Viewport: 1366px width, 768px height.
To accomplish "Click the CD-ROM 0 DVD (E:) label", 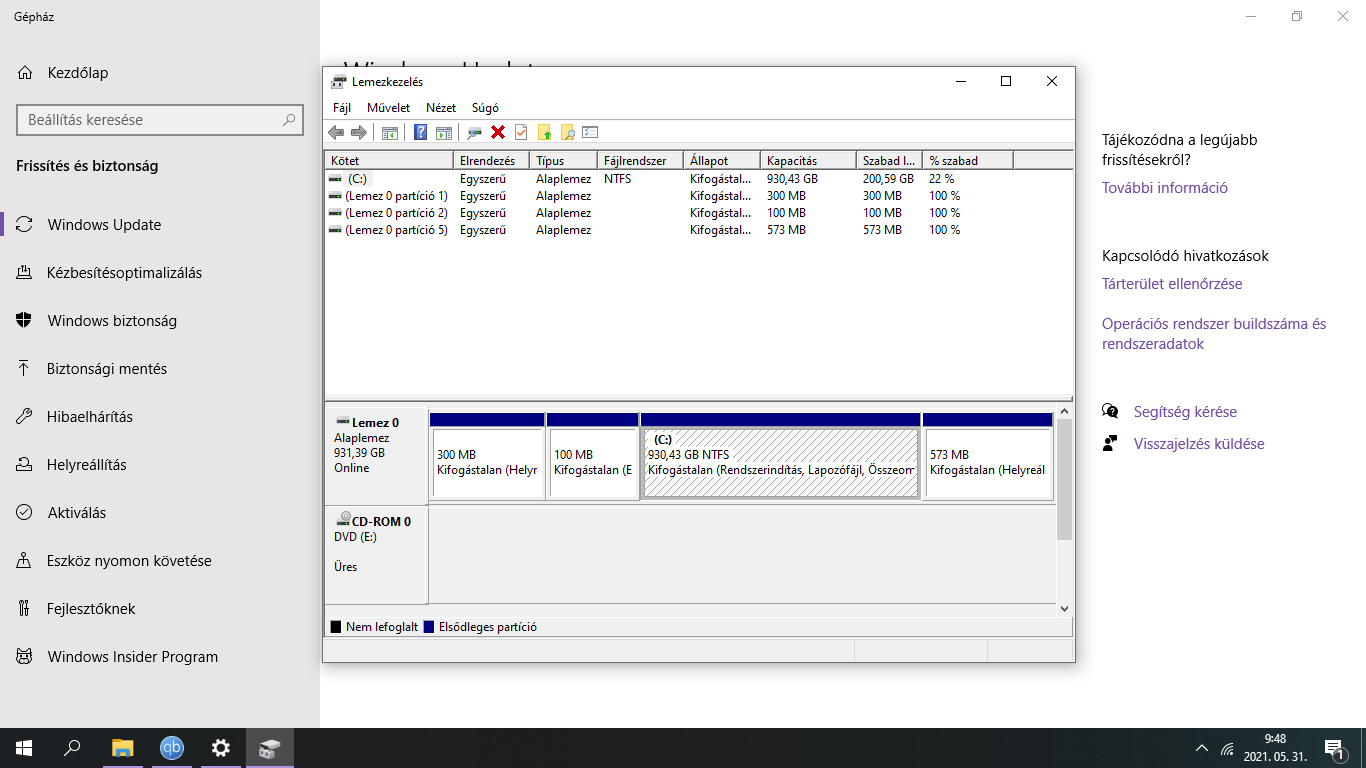I will [376, 555].
